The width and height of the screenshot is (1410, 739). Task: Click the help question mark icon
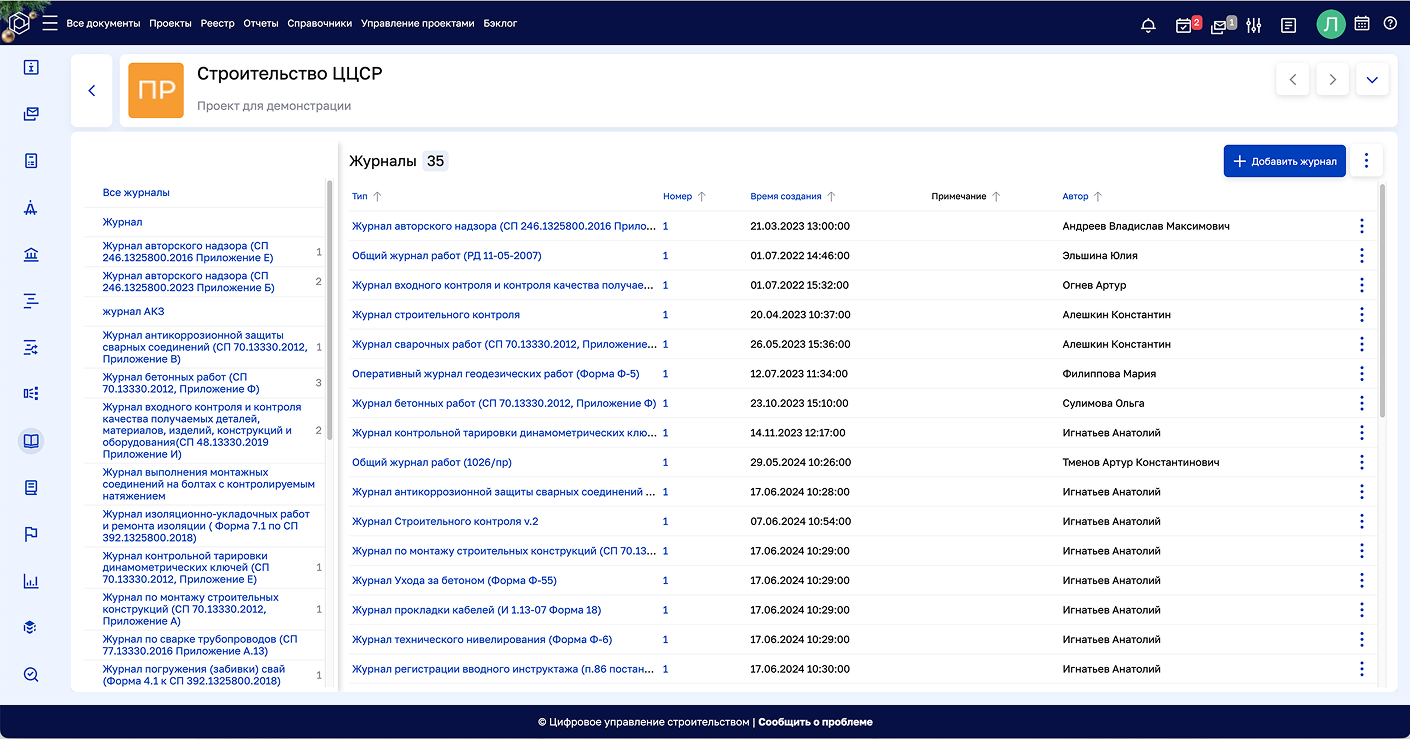pyautogui.click(x=1390, y=24)
